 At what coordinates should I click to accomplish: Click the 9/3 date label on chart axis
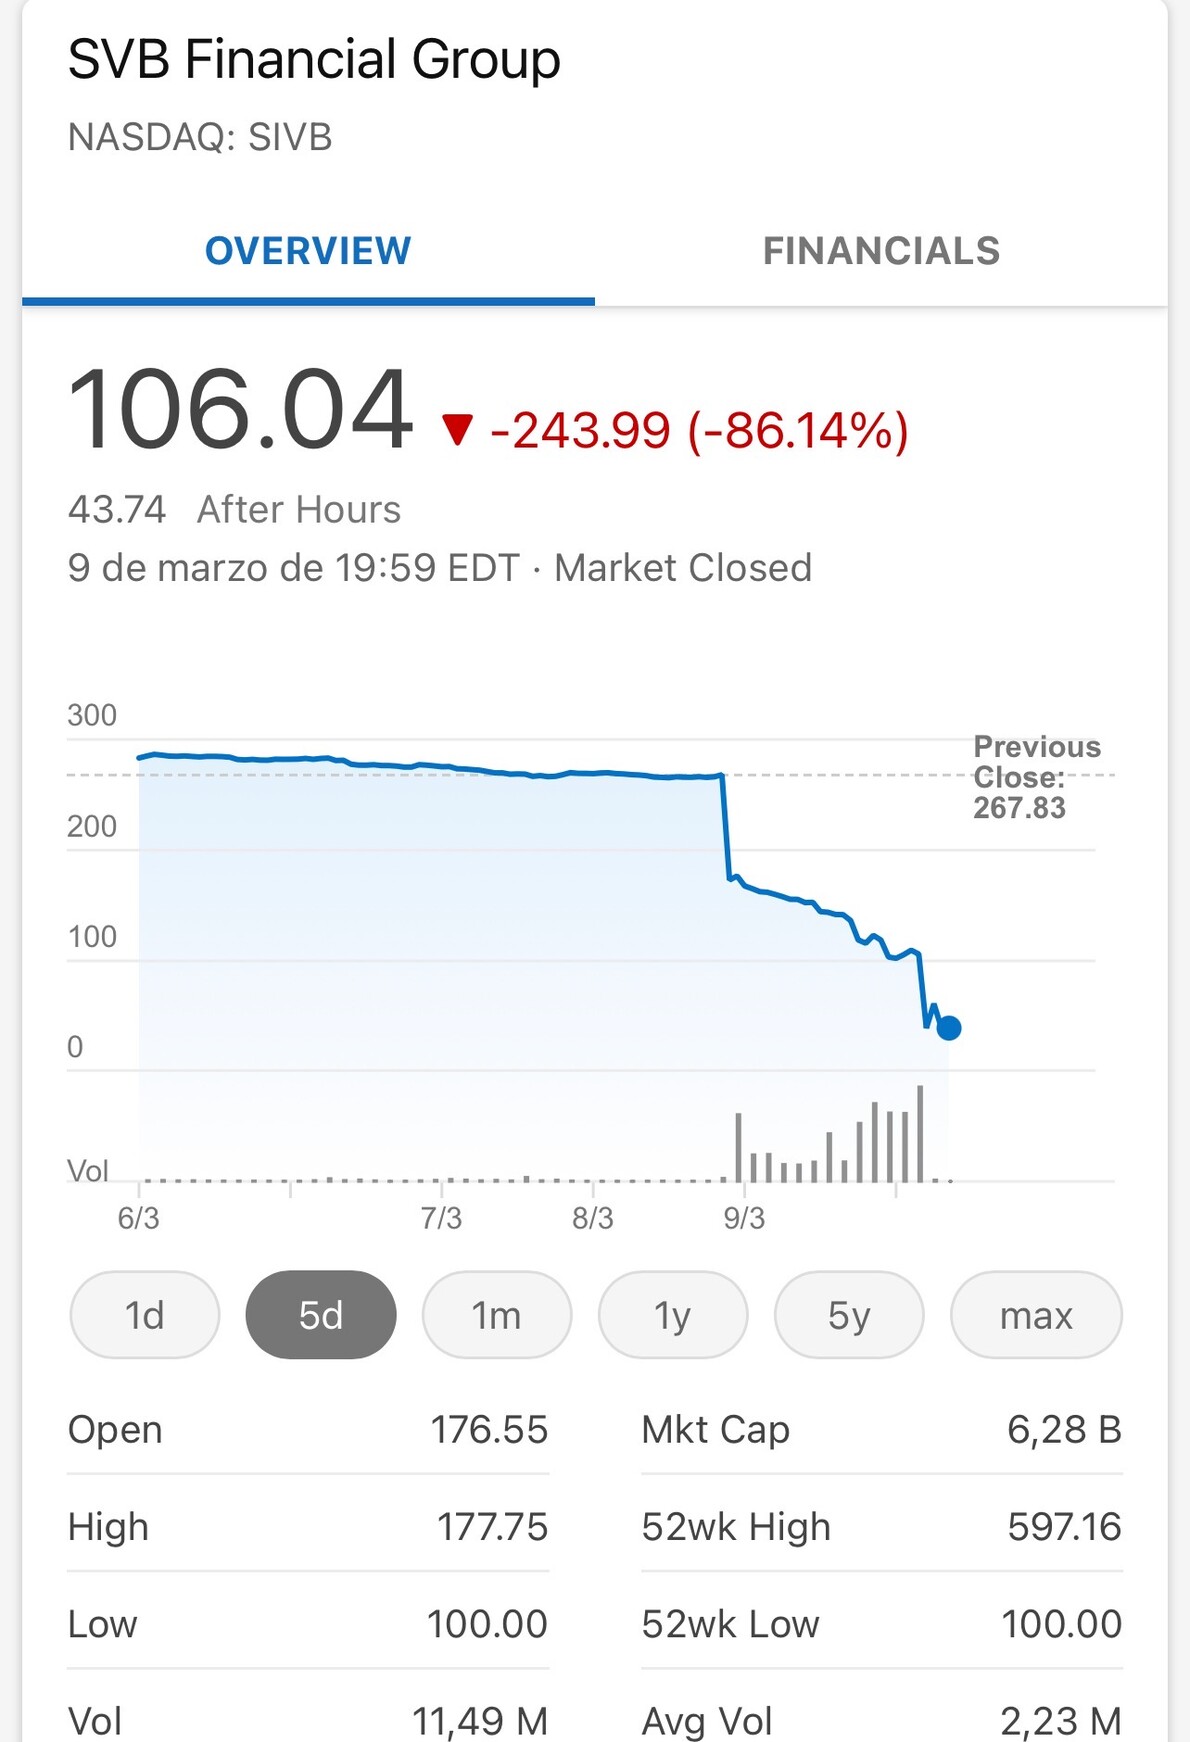[x=744, y=1218]
